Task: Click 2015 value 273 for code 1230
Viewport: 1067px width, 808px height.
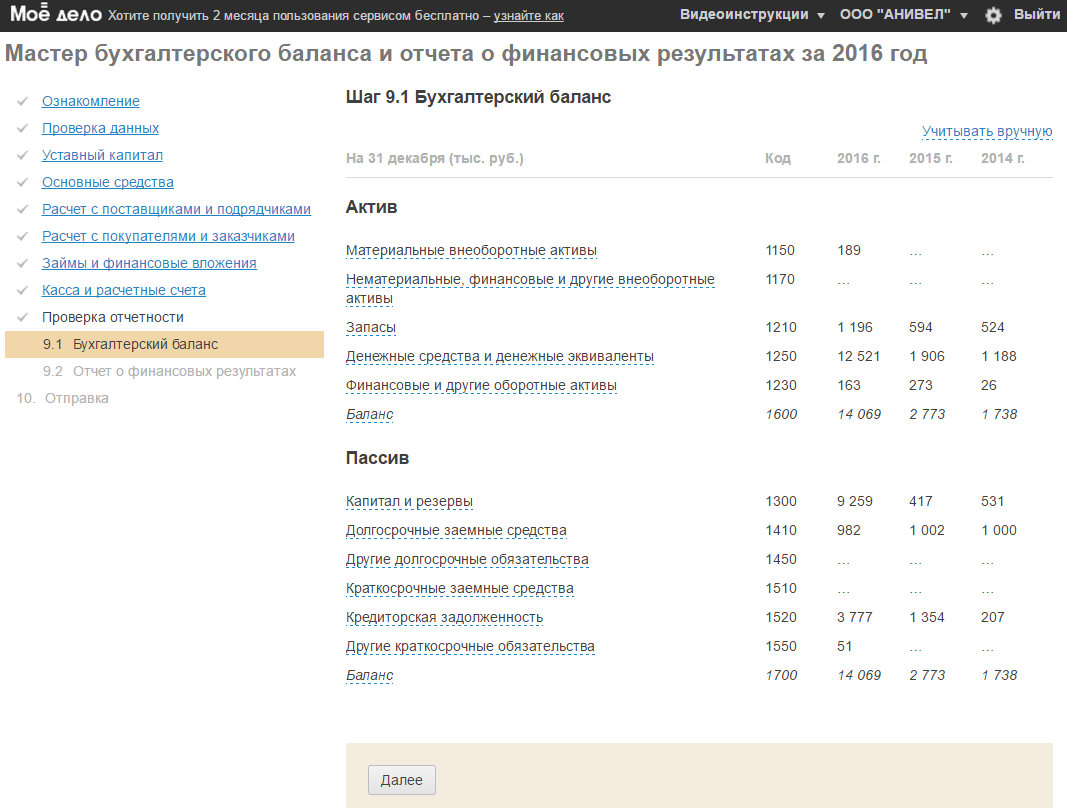Action: coord(921,385)
